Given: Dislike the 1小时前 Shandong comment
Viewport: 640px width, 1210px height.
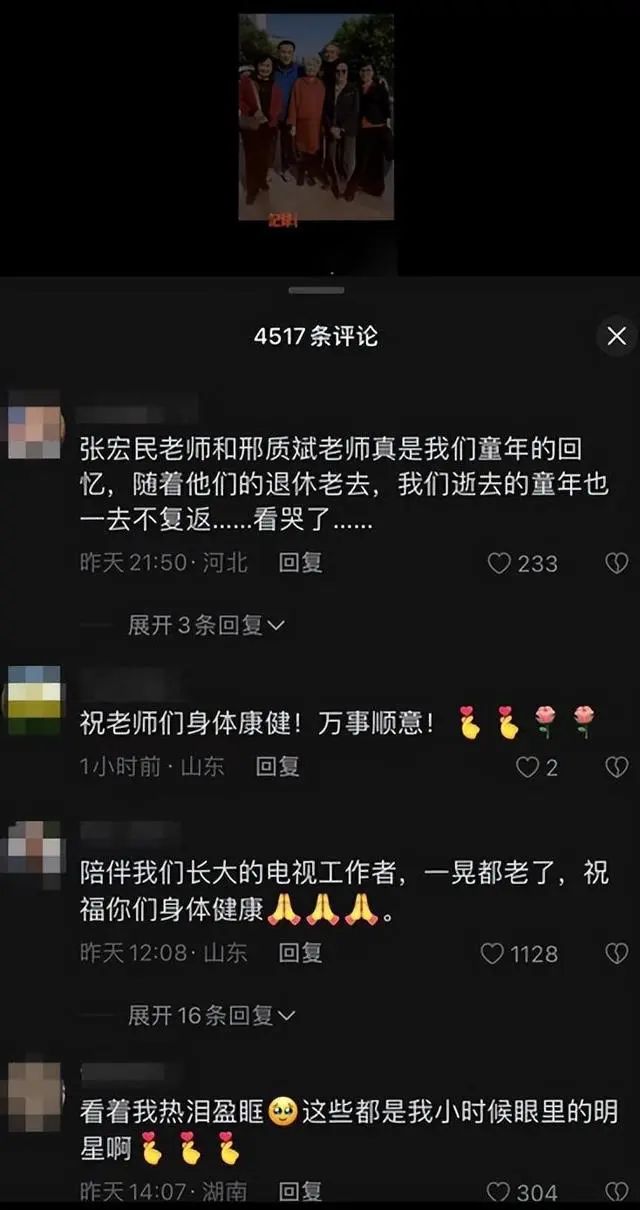Looking at the screenshot, I should [617, 767].
